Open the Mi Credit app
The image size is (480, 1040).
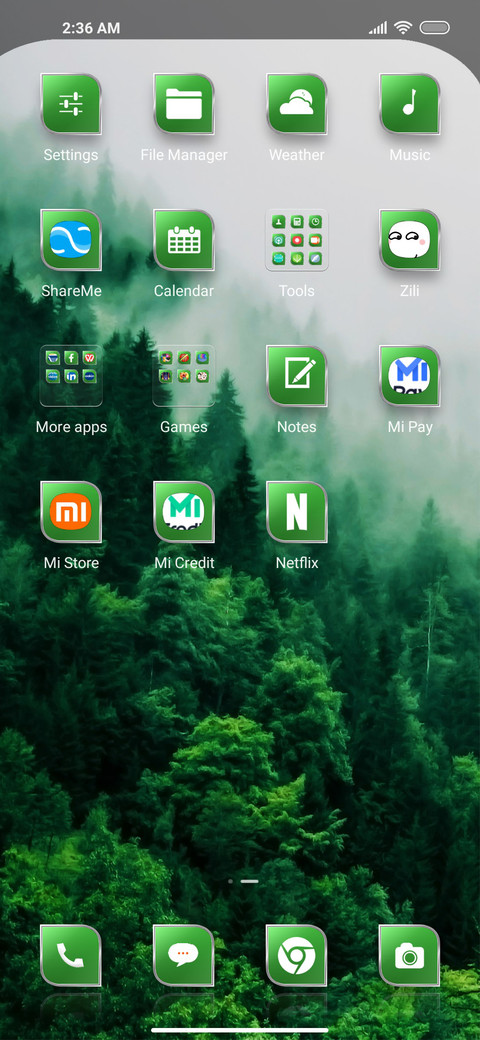(184, 512)
